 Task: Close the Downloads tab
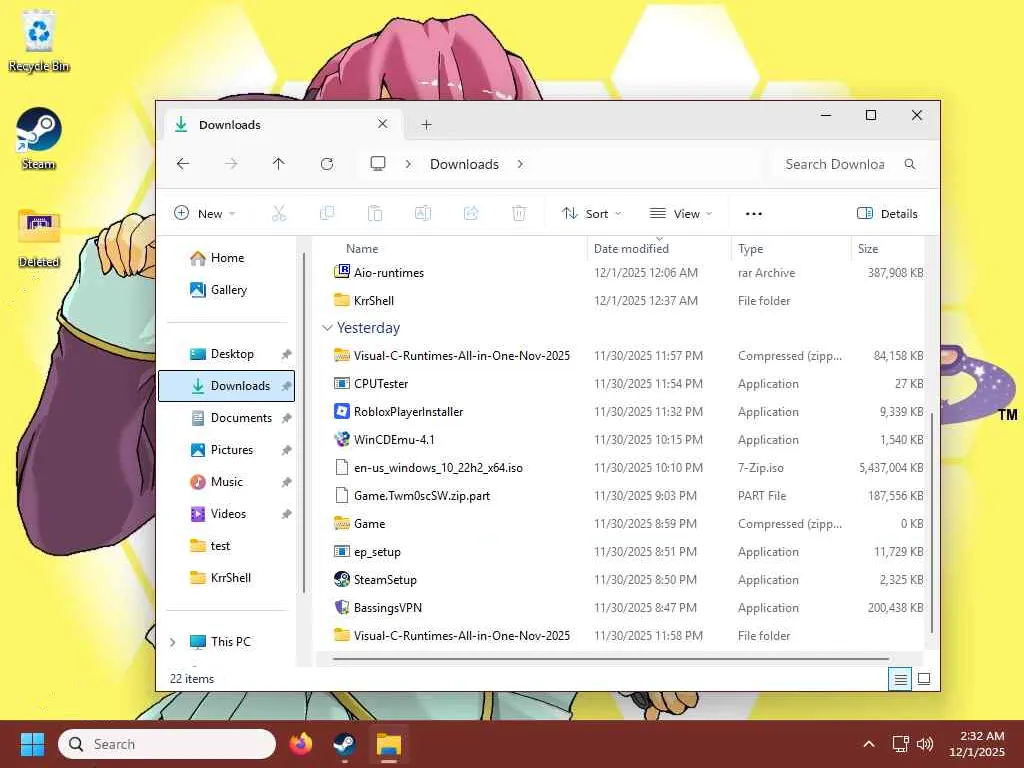point(383,123)
